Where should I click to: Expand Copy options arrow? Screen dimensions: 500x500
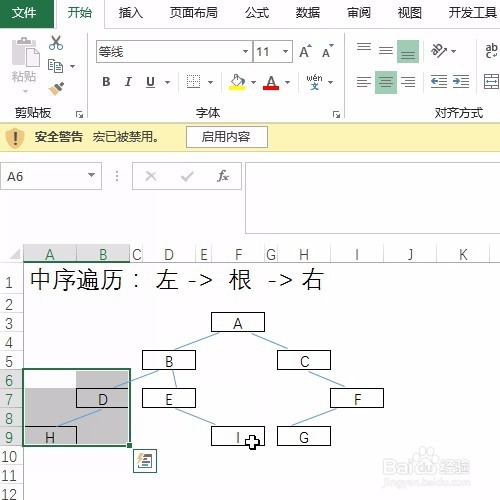coord(72,66)
